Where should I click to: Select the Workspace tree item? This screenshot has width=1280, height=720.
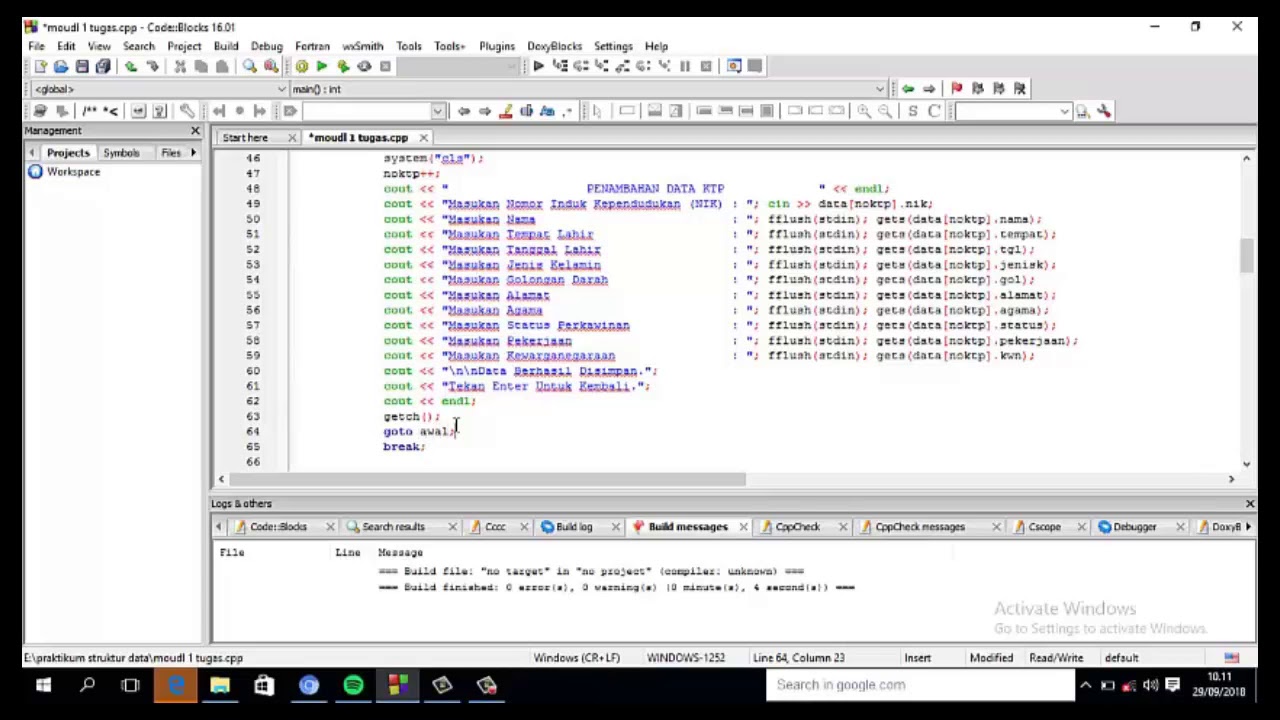pos(73,172)
